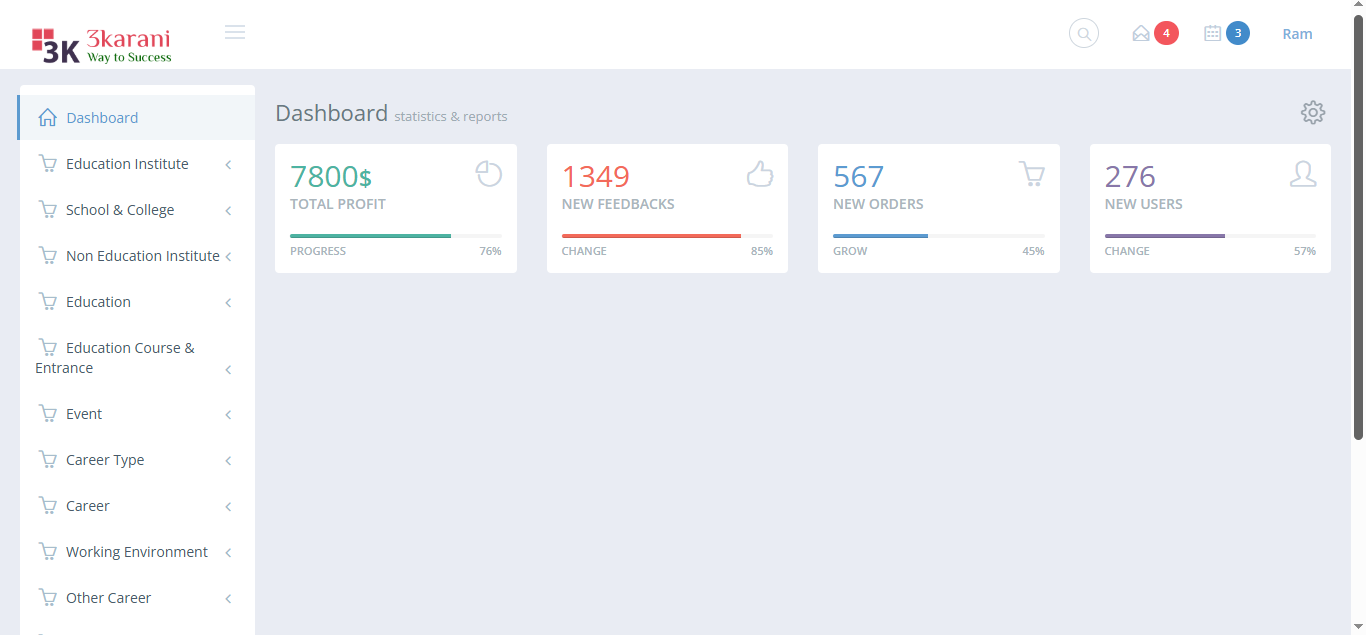Click the page vertical scrollbar
The width and height of the screenshot is (1366, 635).
point(1358,230)
